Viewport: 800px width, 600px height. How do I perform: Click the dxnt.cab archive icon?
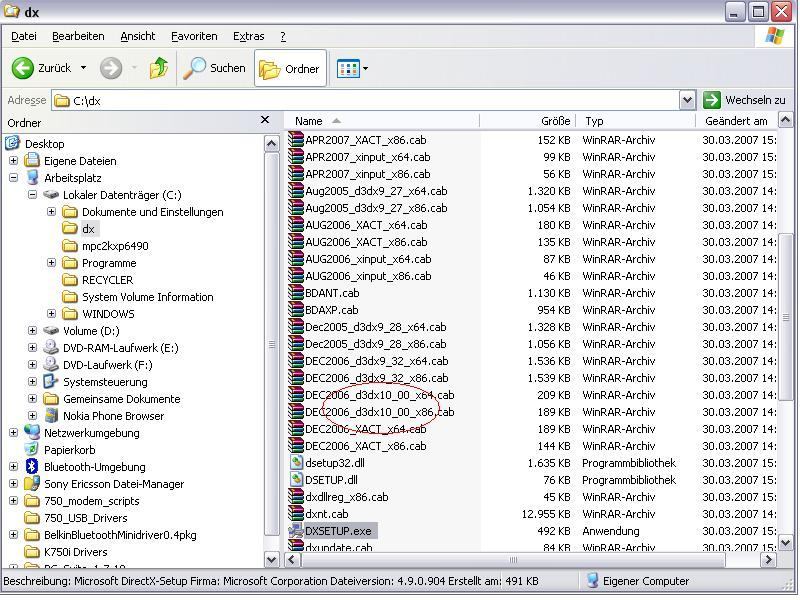[x=296, y=513]
